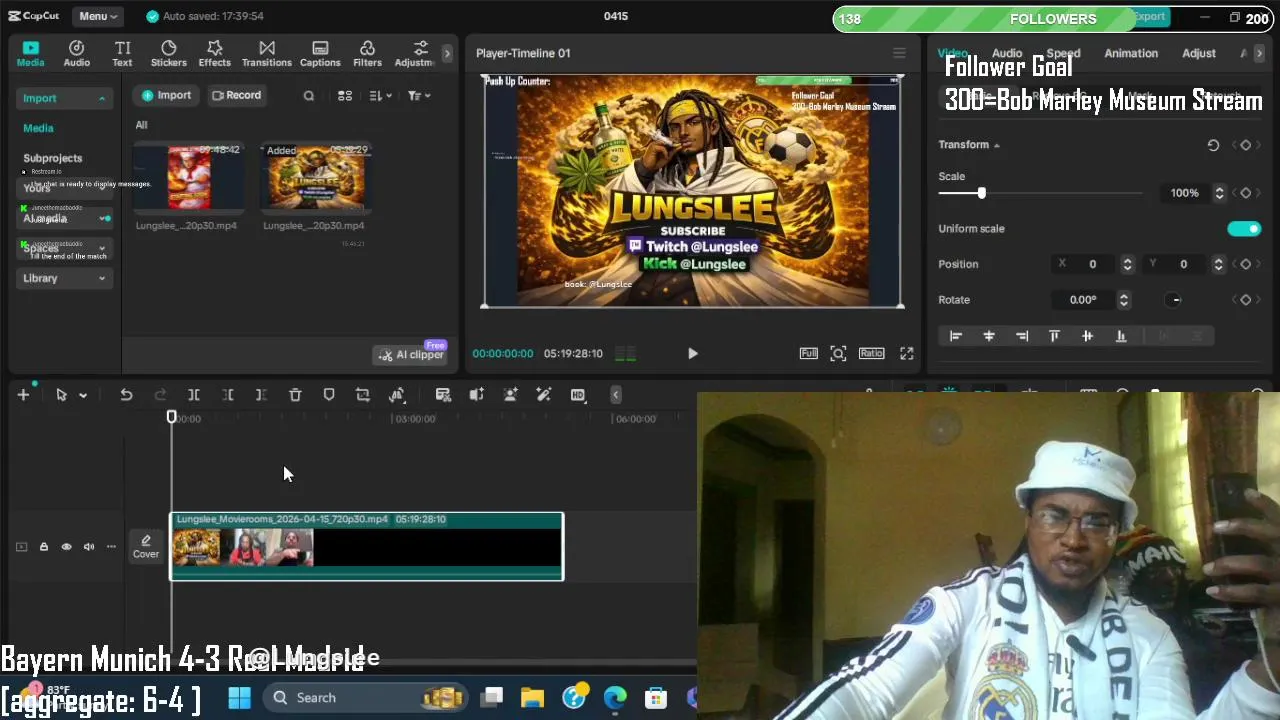Select the Added Lungslee media thumbnail
The height and width of the screenshot is (720, 1280).
316,177
